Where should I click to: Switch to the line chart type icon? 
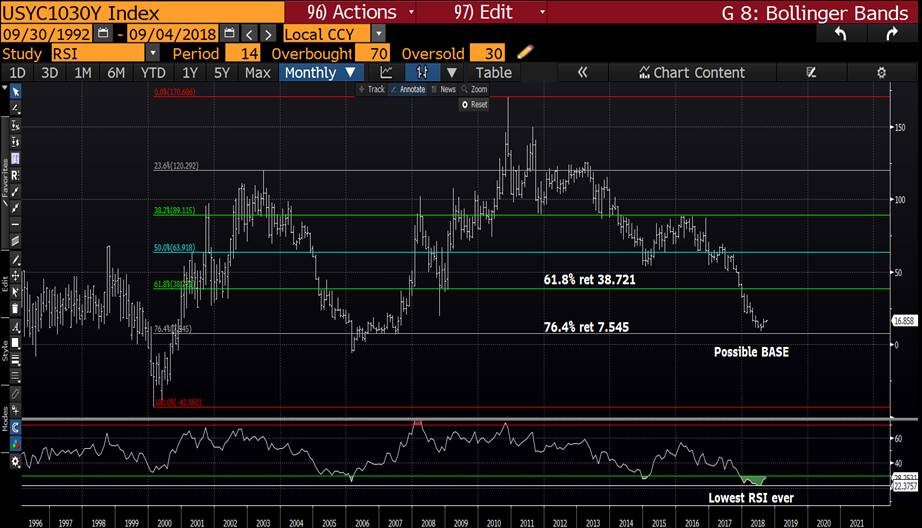click(386, 72)
